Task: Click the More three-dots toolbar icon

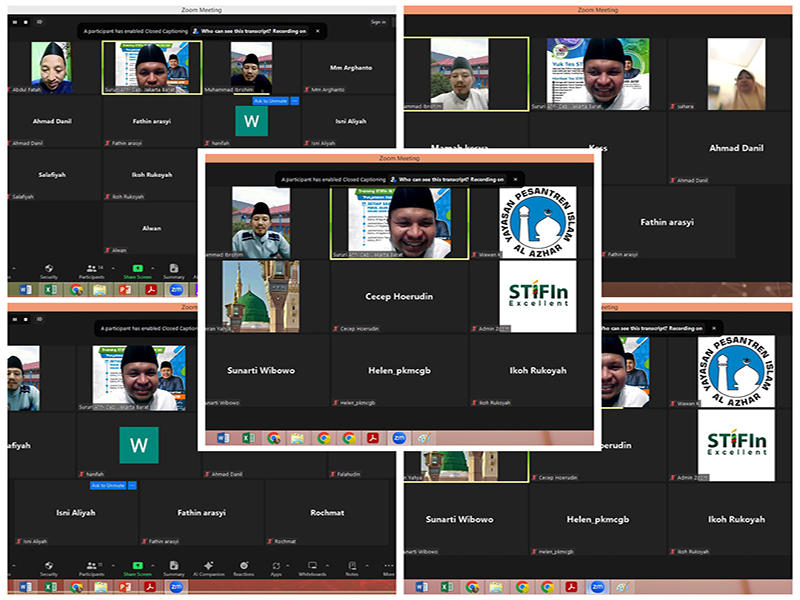Action: [x=388, y=567]
